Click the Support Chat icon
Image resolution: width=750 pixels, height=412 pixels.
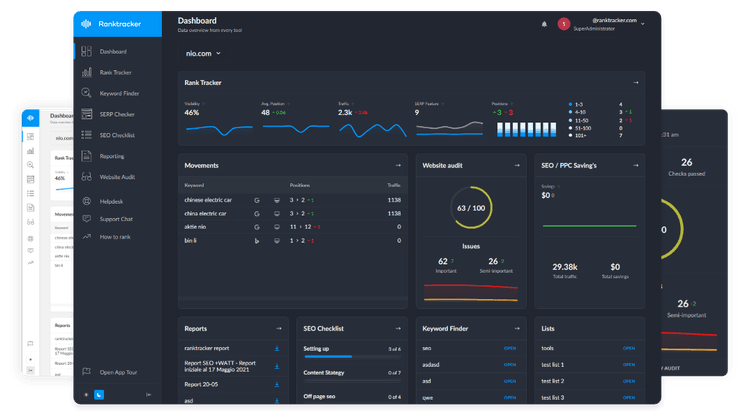[x=87, y=218]
